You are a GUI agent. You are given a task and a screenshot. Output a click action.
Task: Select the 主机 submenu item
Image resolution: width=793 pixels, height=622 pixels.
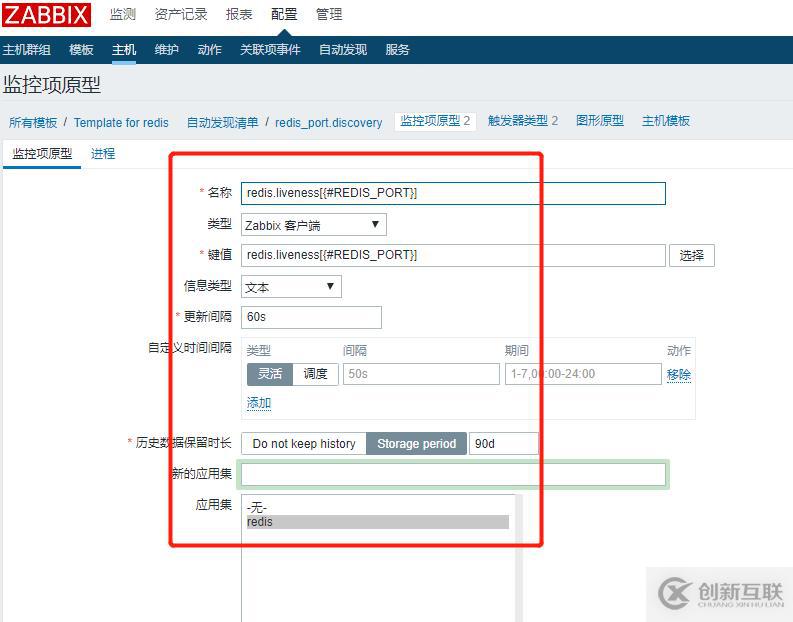tap(124, 50)
